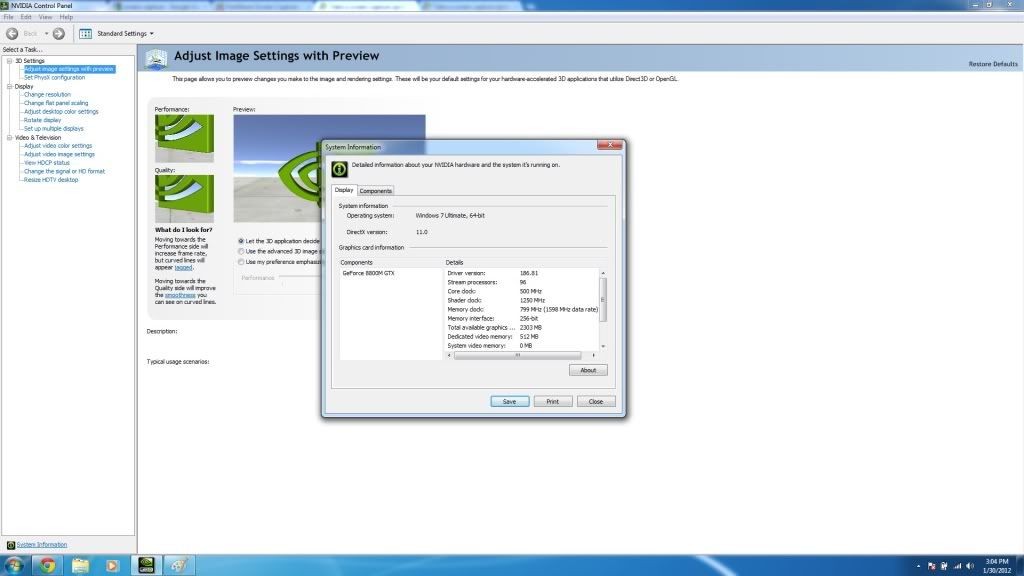The height and width of the screenshot is (576, 1024).
Task: Click the Close button in dialog
Action: (x=596, y=402)
